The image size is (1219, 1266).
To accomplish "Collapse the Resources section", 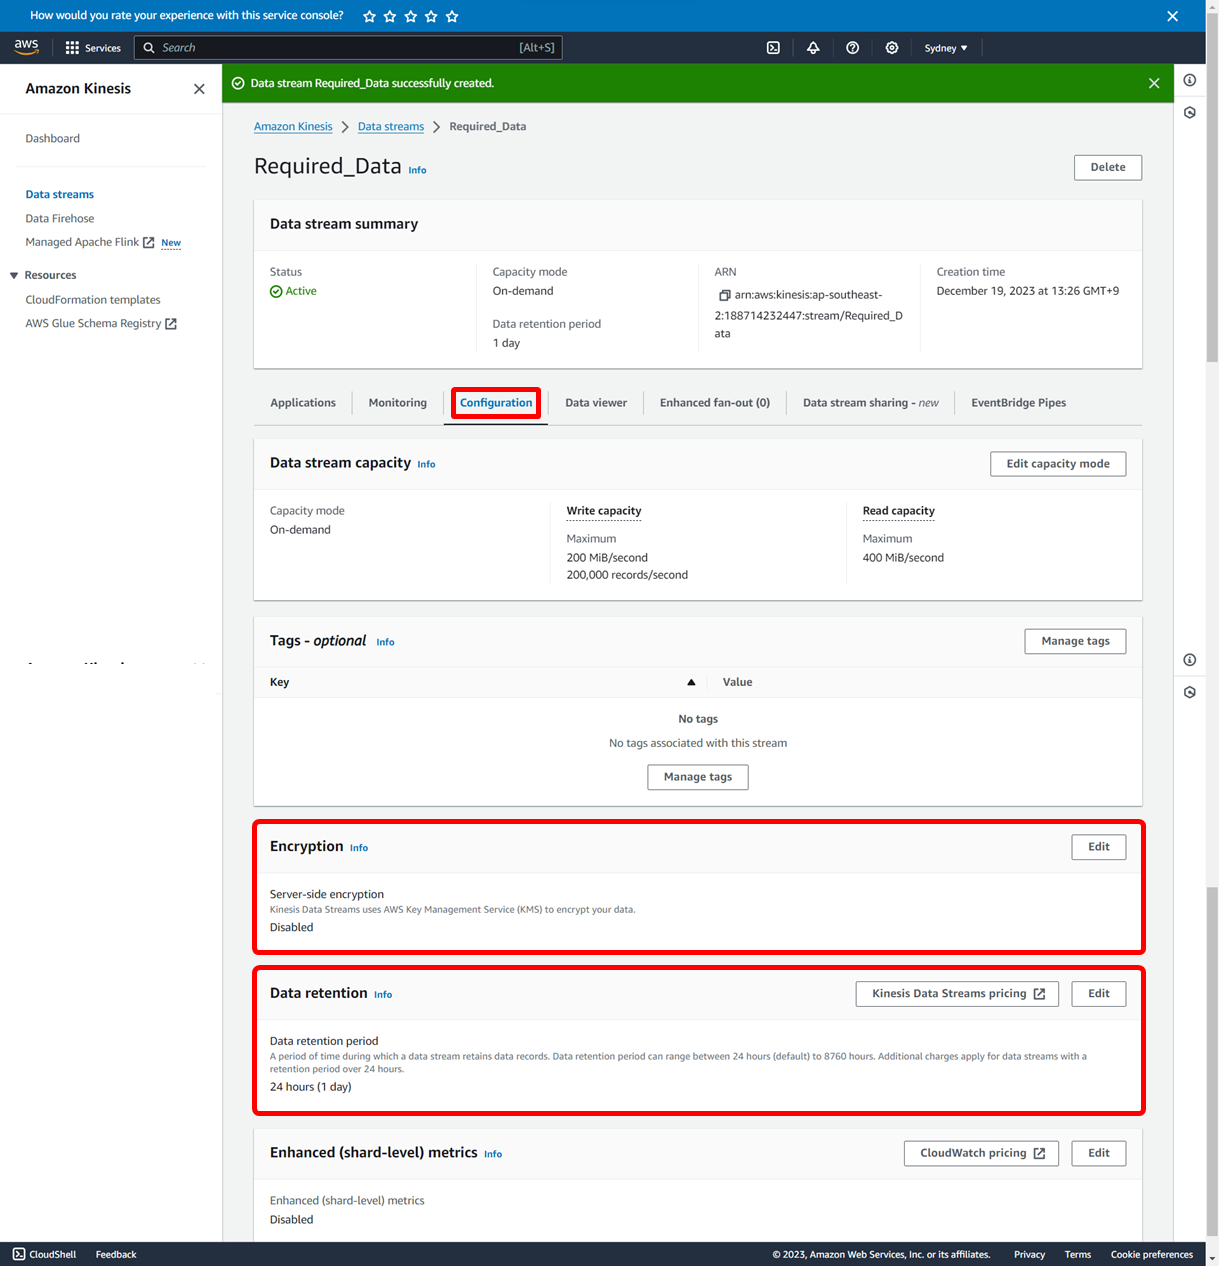I will 14,275.
